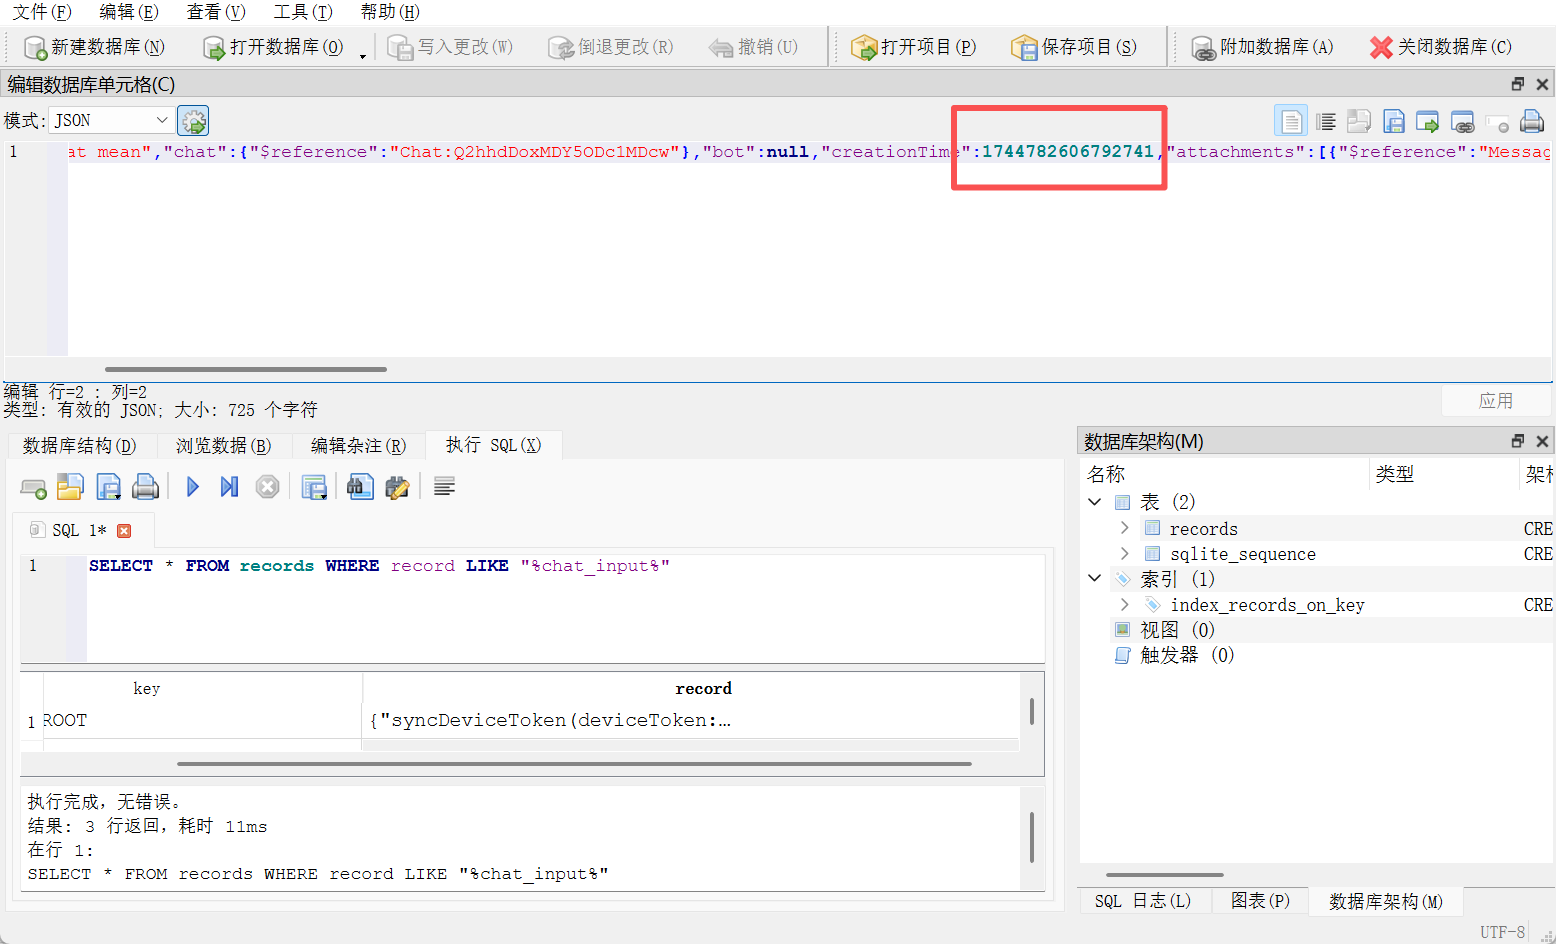Click the execution log vertical scrollbar
This screenshot has width=1556, height=944.
[x=1032, y=836]
